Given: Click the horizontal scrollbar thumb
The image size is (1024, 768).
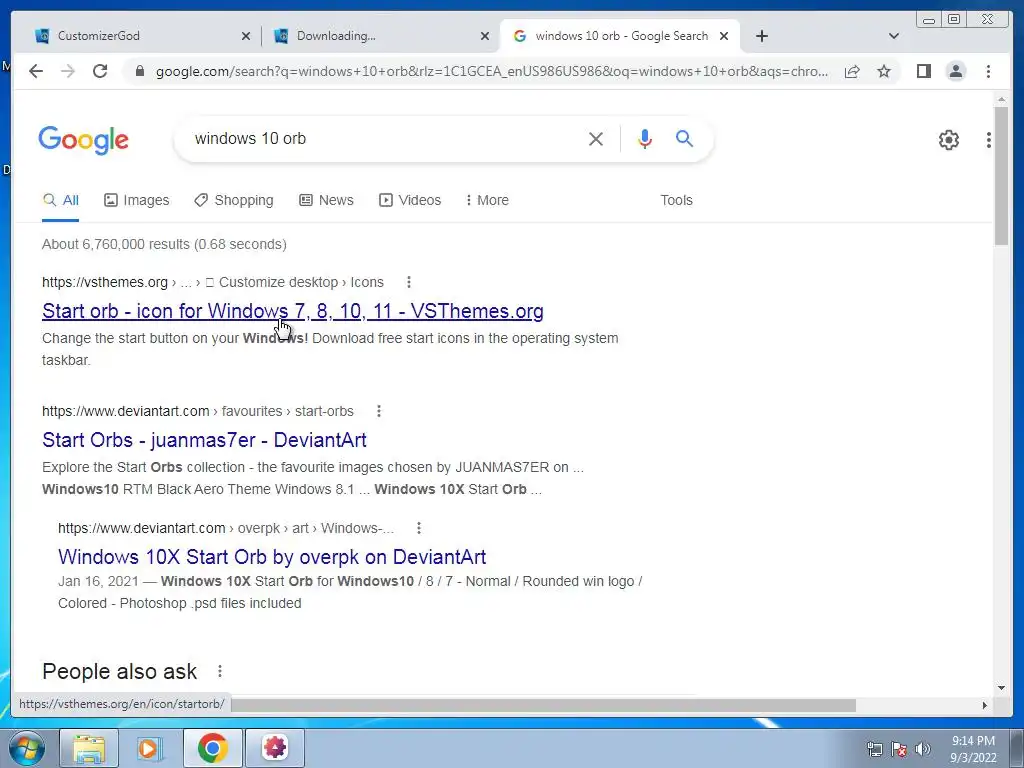Looking at the screenshot, I should (x=543, y=705).
